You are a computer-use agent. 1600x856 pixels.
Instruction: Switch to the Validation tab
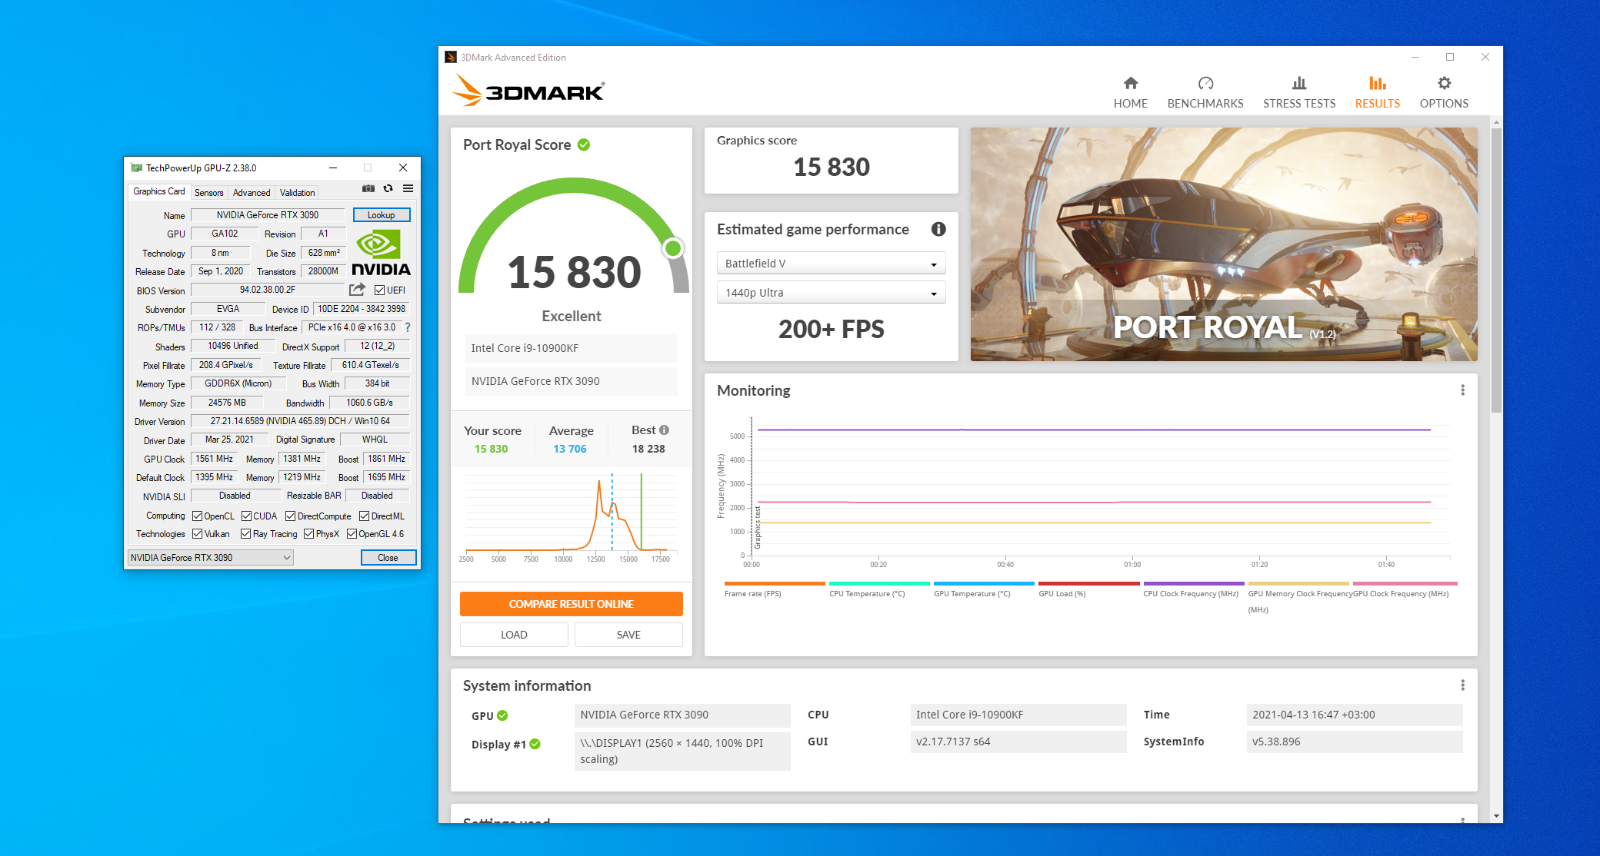coord(297,193)
